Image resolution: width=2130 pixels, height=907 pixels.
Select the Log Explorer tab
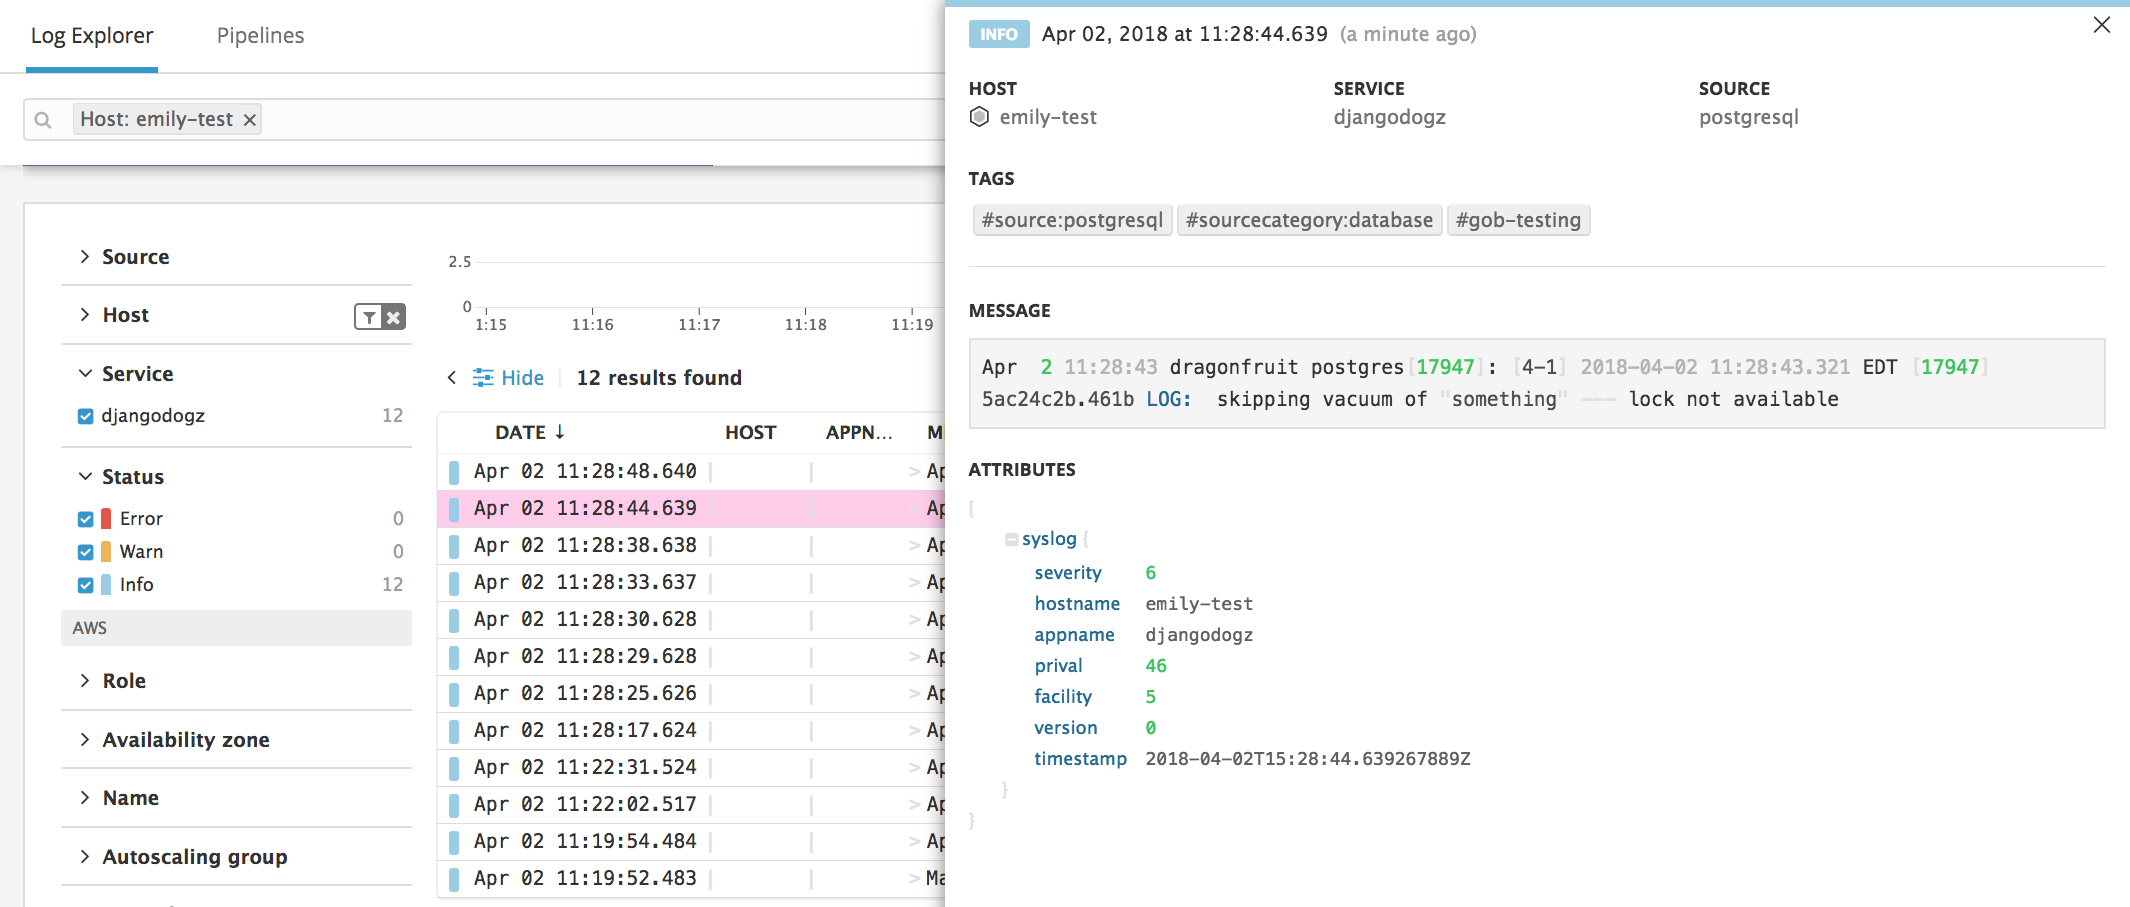click(91, 35)
